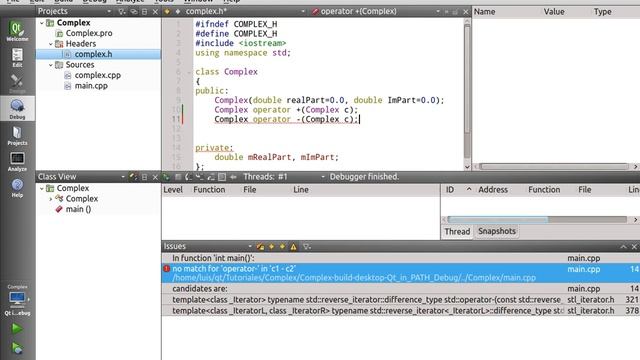This screenshot has width=640, height=360.
Task: Run the project with green play button
Action: click(17, 328)
